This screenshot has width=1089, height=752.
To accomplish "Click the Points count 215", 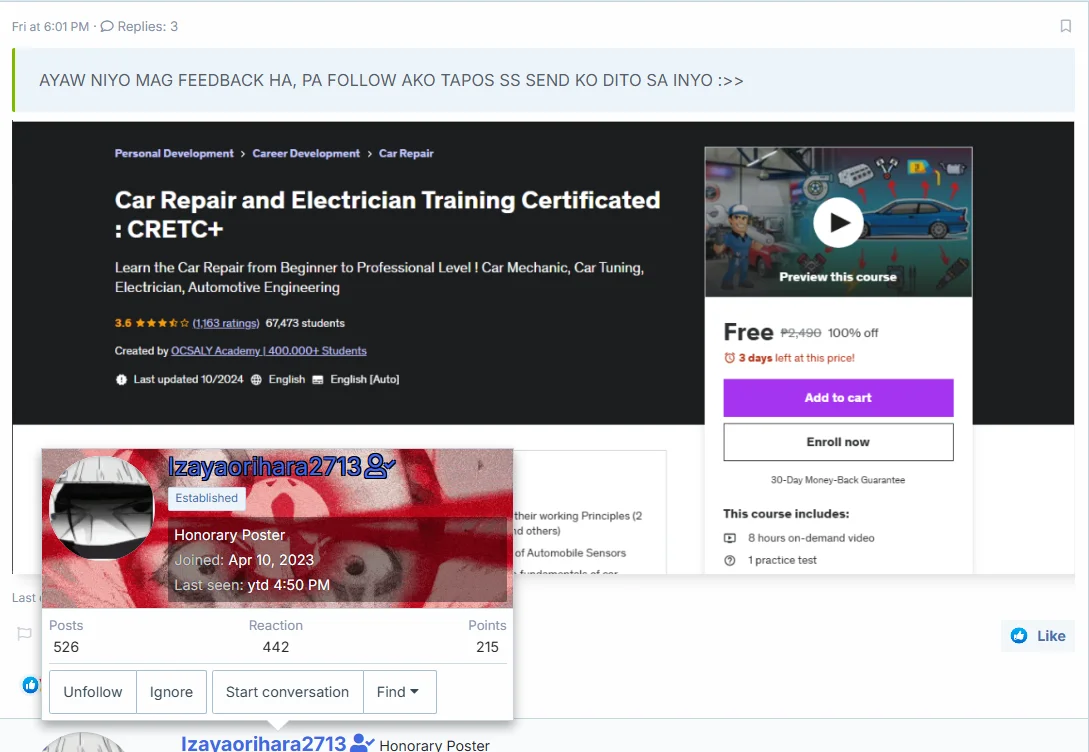I will [x=488, y=646].
